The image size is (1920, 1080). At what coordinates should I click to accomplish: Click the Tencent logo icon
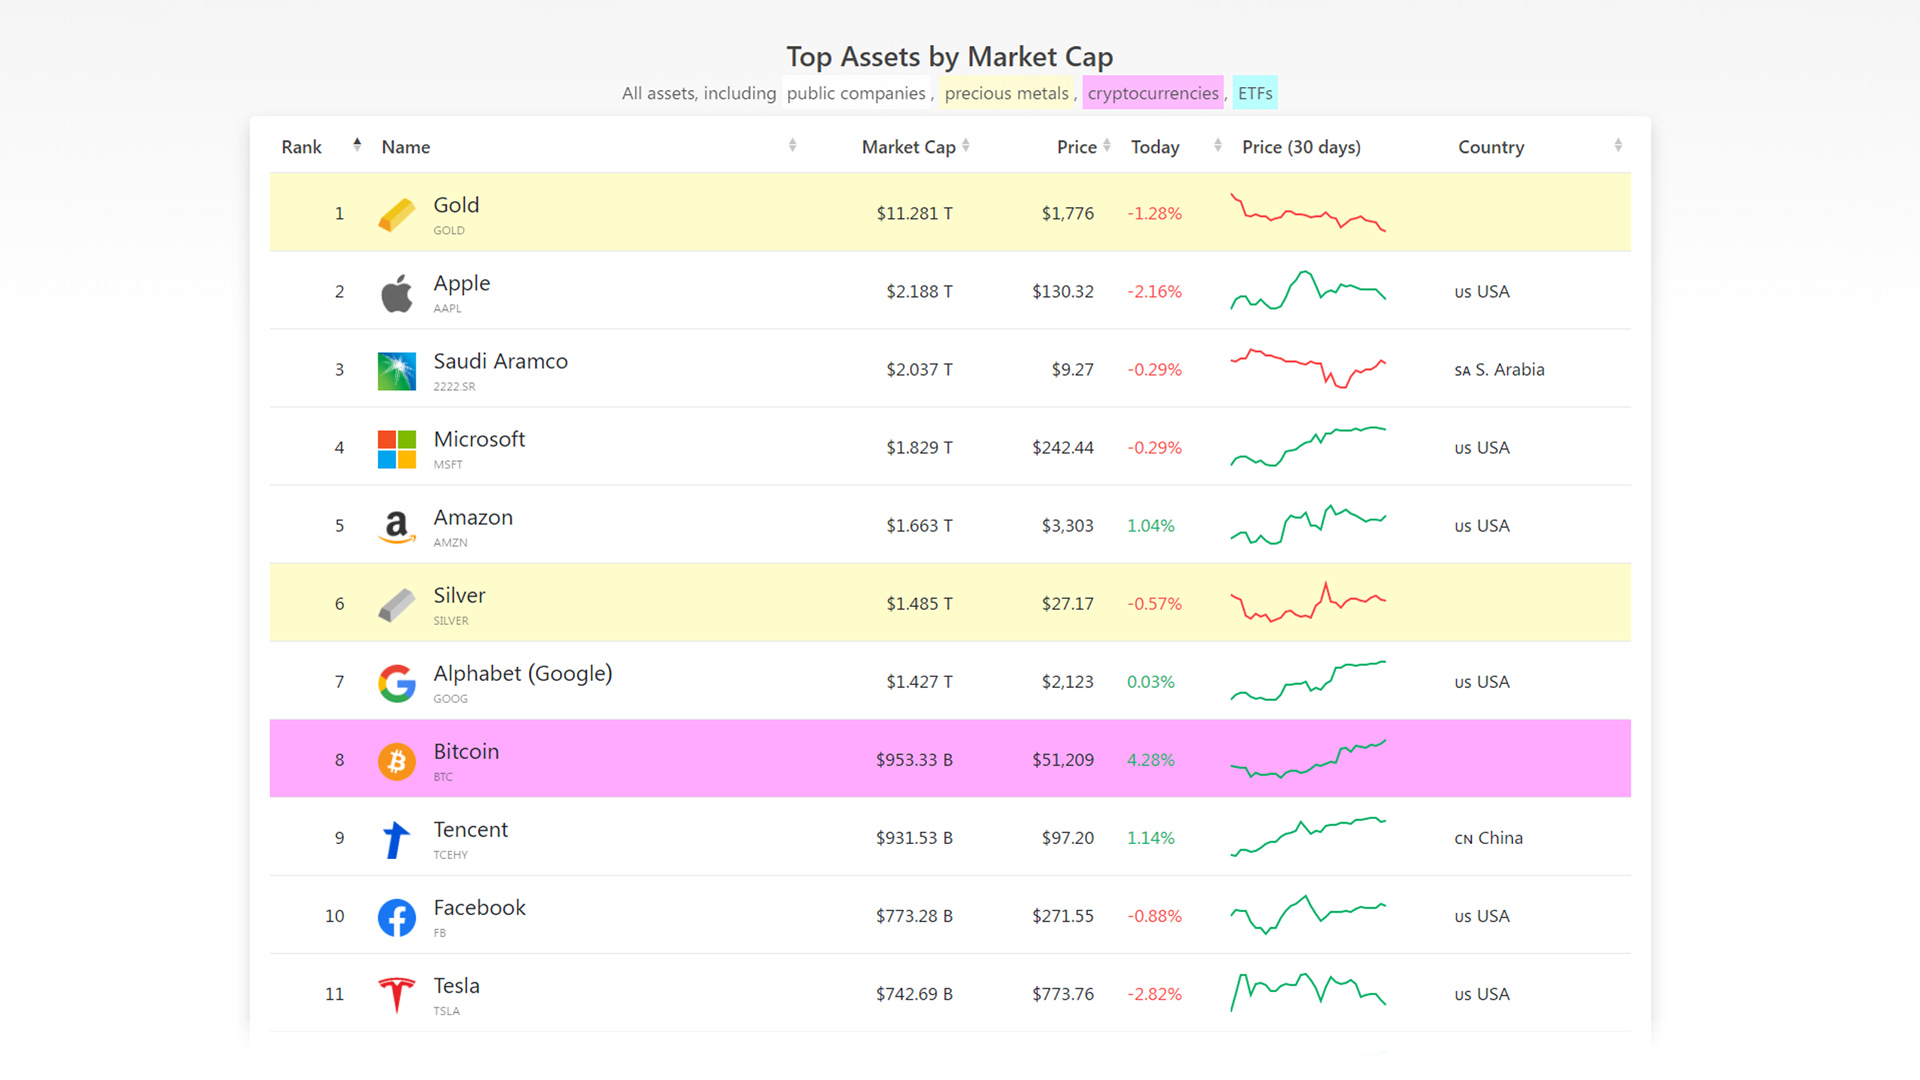pos(397,839)
